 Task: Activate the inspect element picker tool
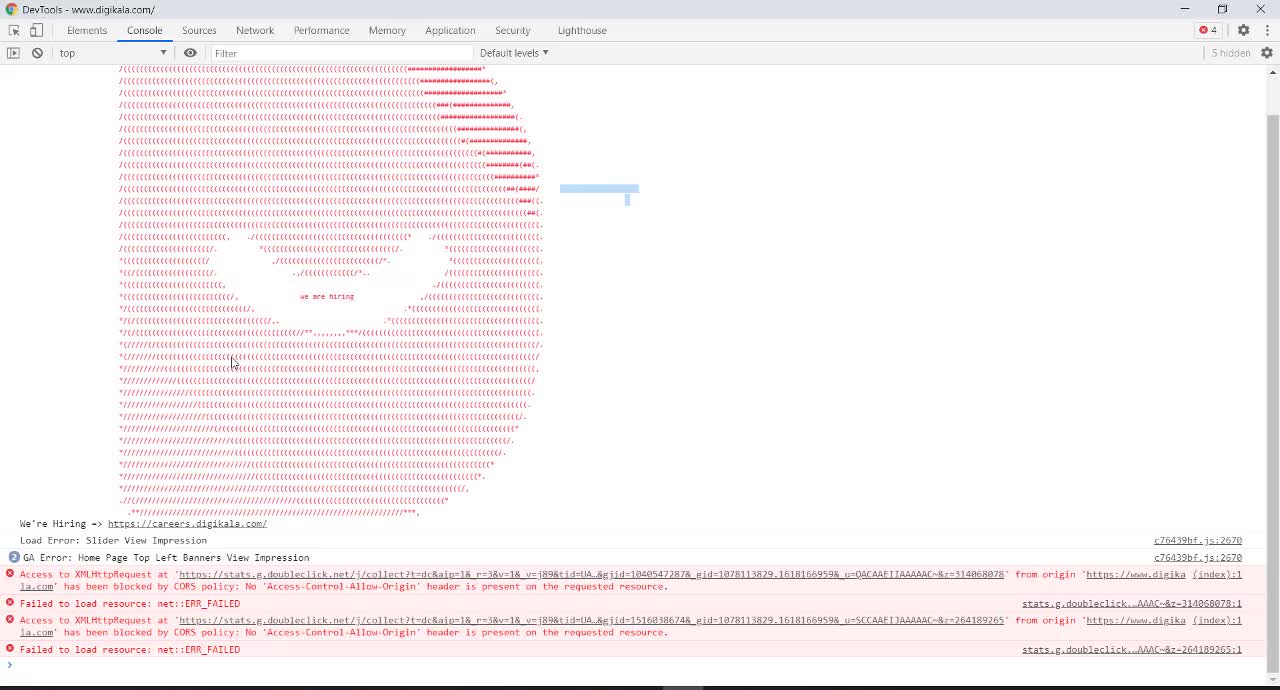tap(14, 30)
